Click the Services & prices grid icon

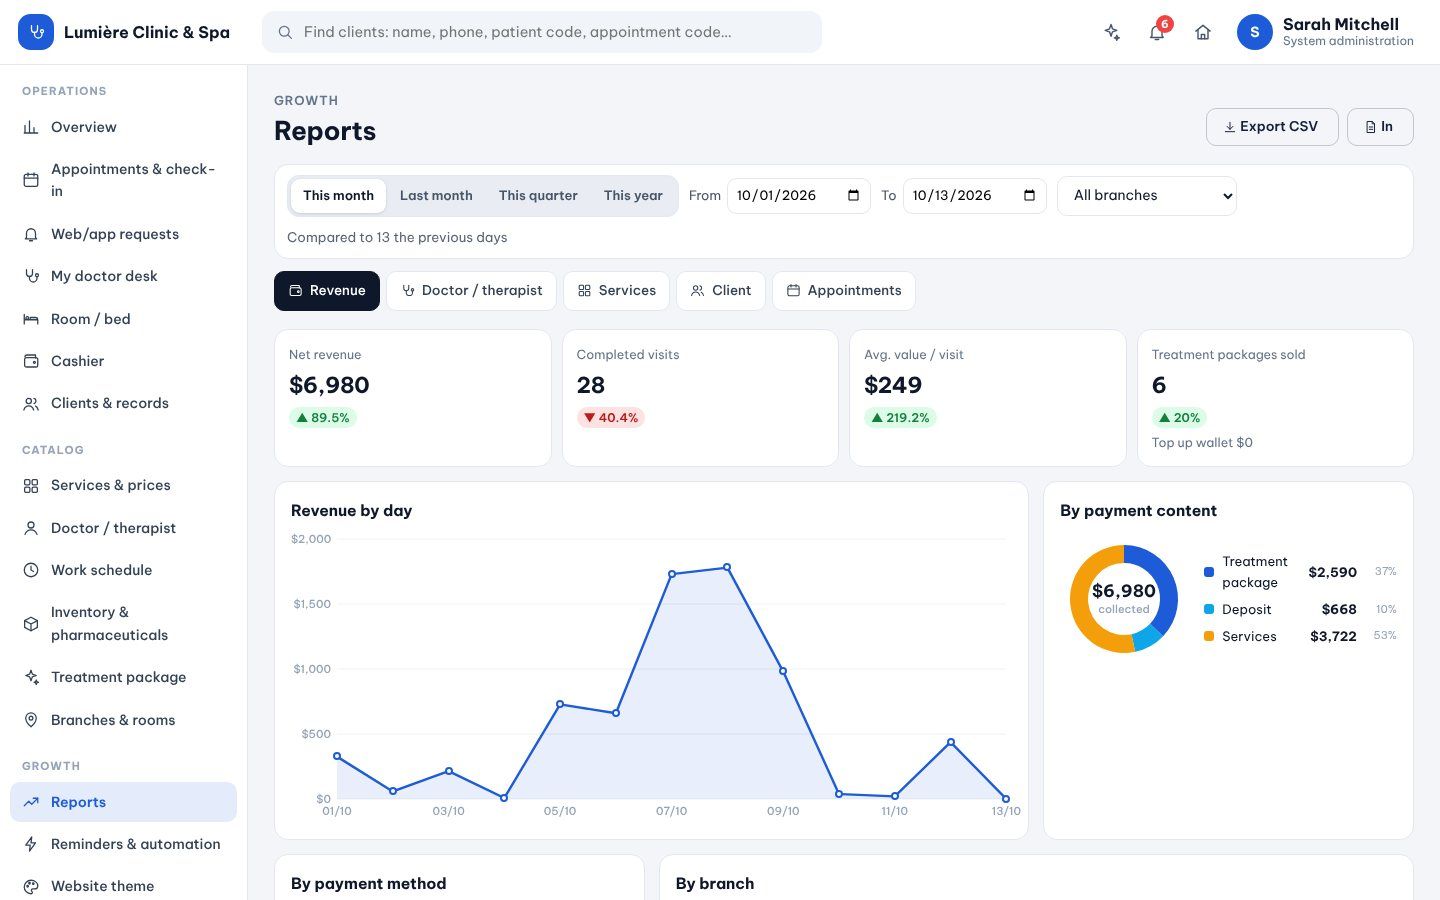31,485
